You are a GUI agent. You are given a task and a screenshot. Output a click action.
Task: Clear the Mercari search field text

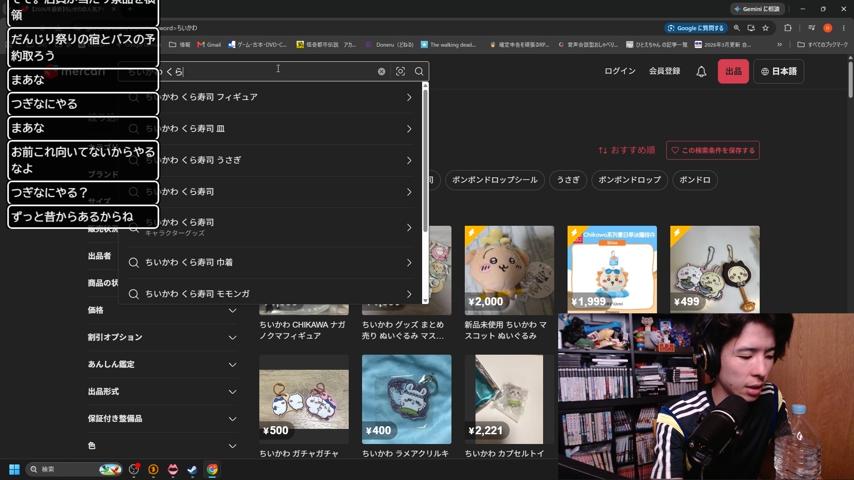381,71
